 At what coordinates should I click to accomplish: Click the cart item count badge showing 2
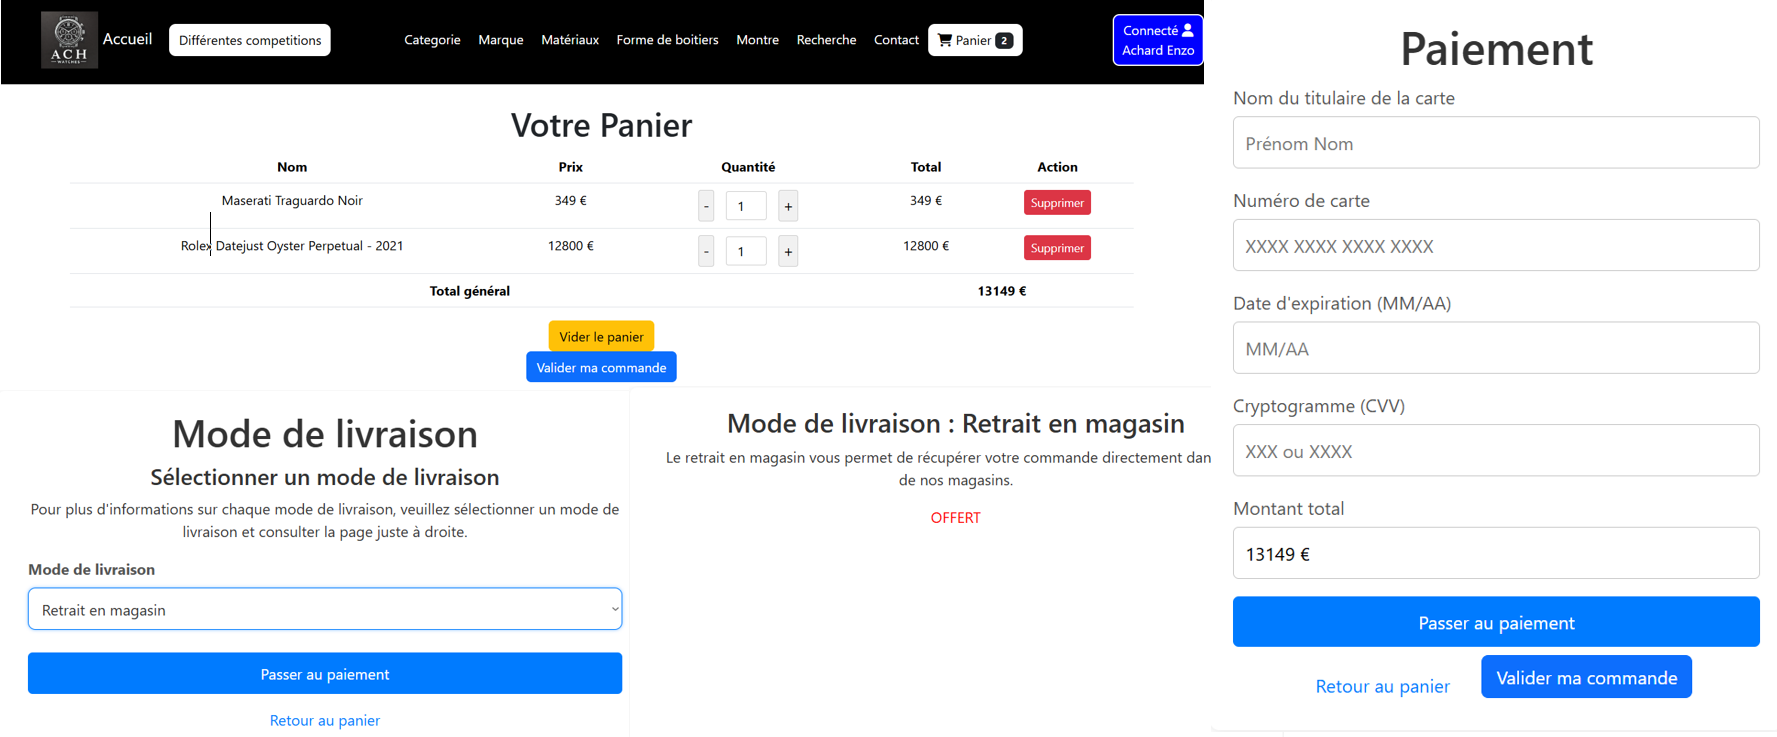1004,41
